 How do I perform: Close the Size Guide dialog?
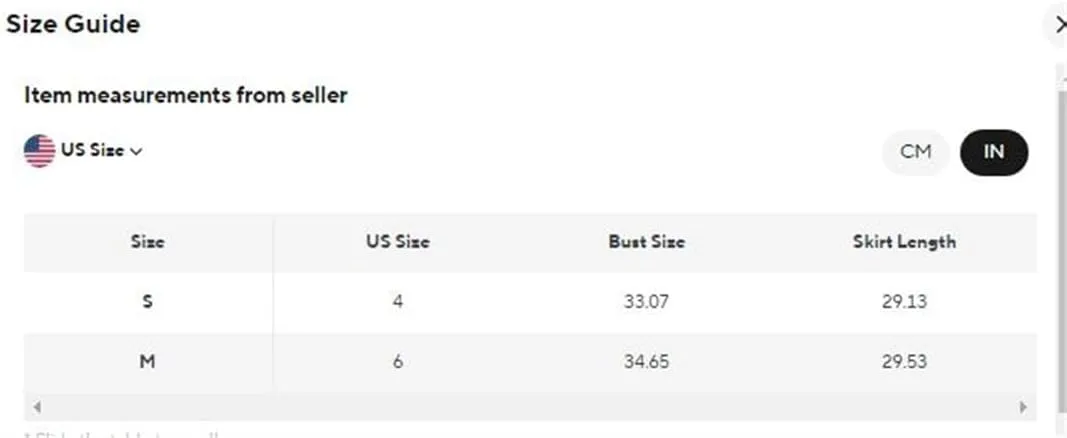1059,26
